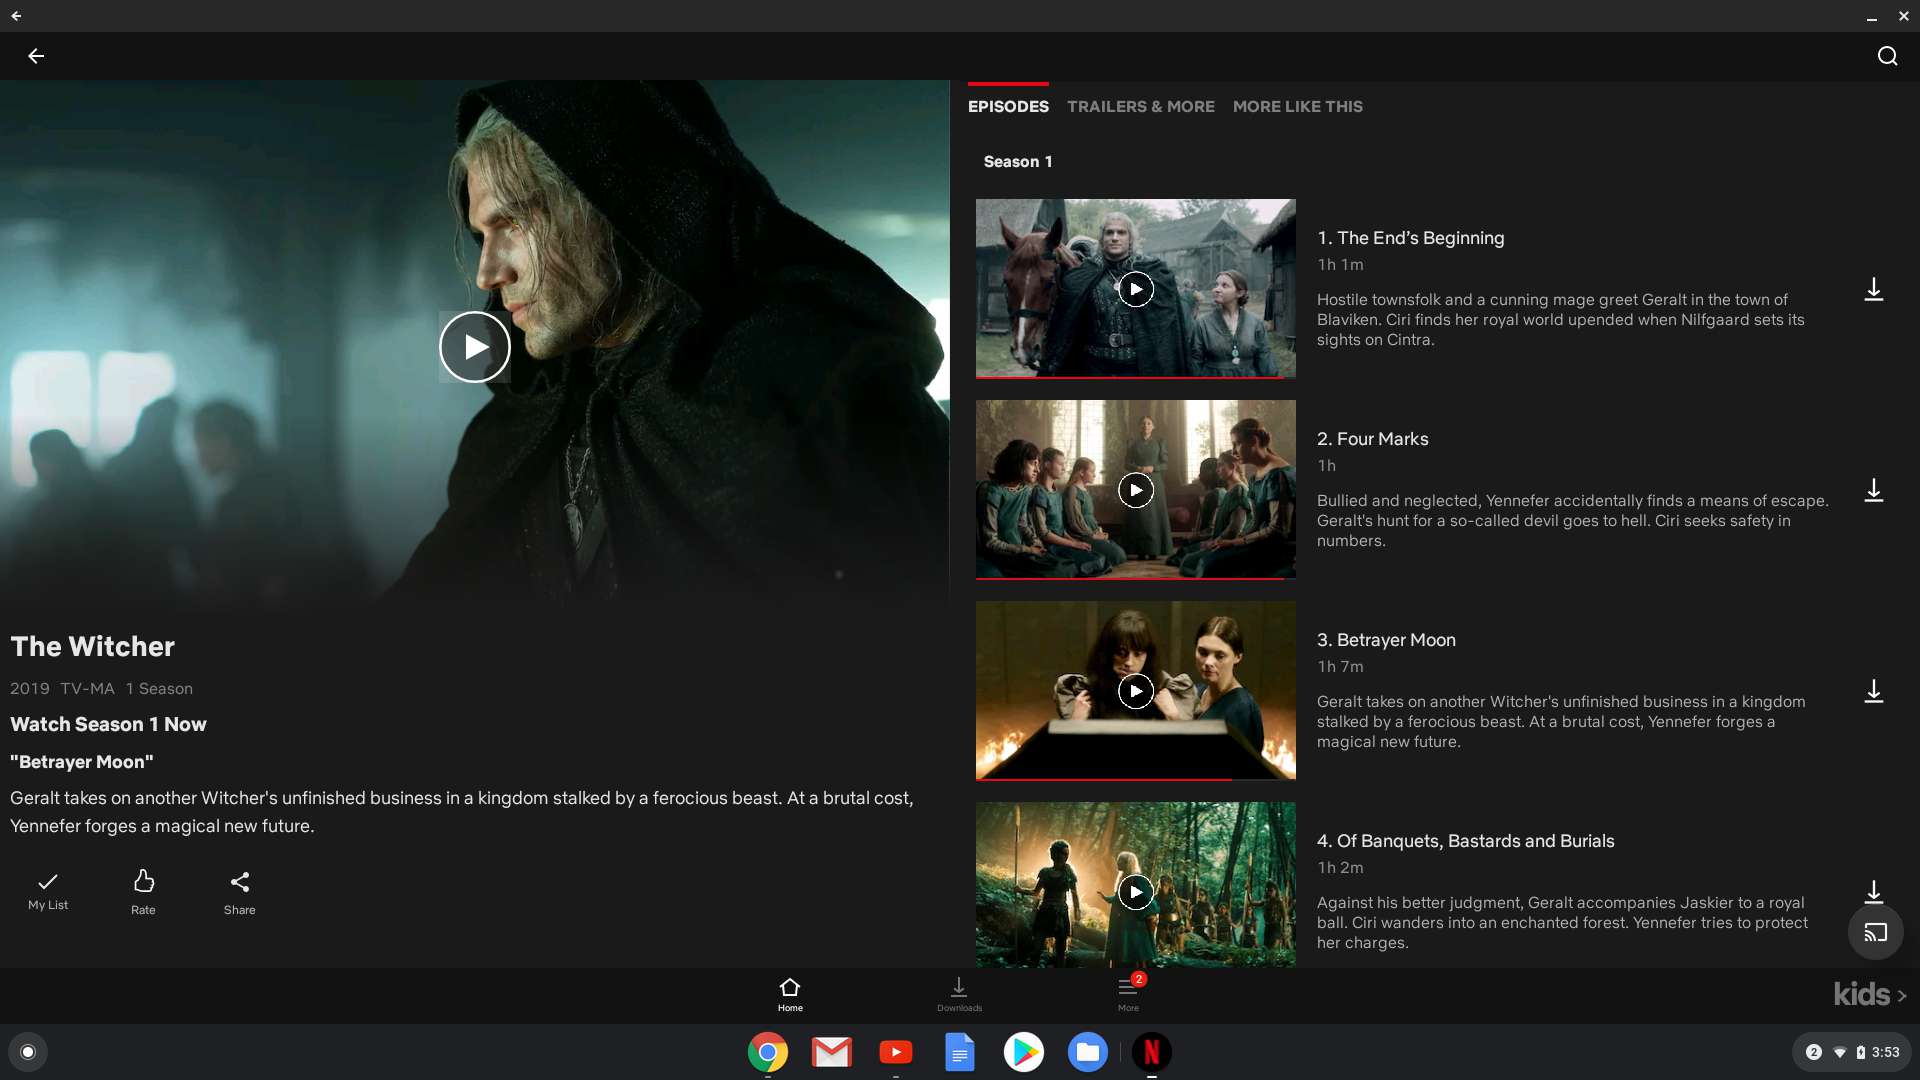1920x1080 pixels.
Task: Click the Netflix icon in the shelf
Action: [x=1152, y=1052]
